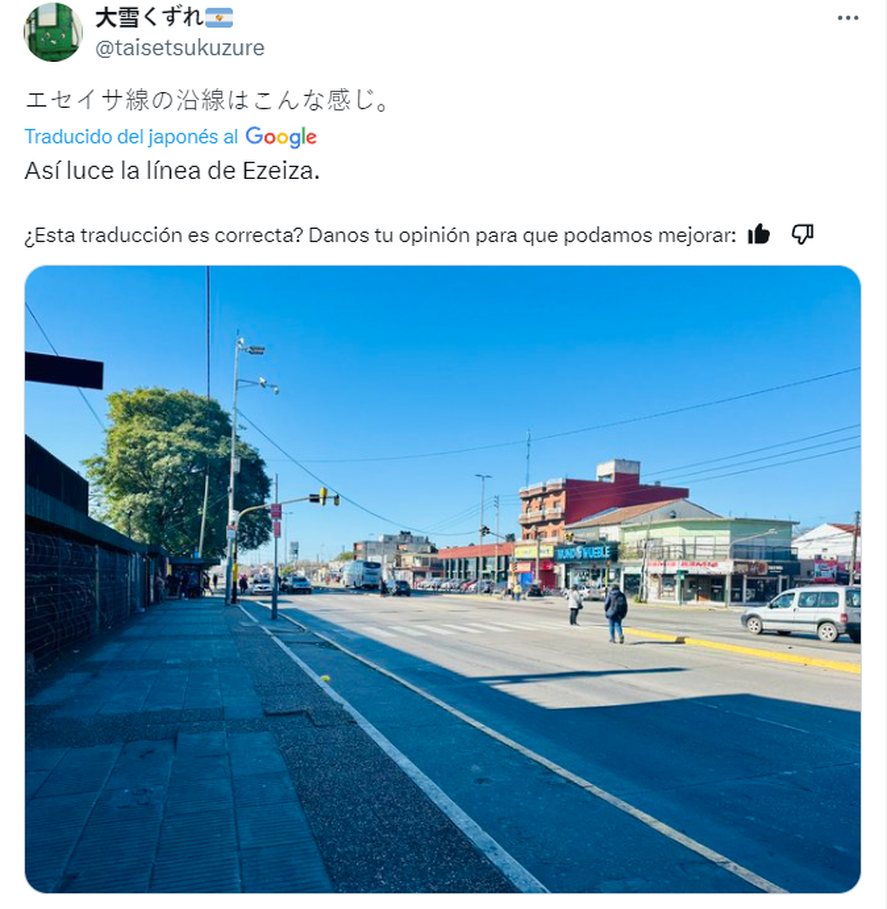Click the Google logo in translation credit
Image resolution: width=887 pixels, height=909 pixels.
pyautogui.click(x=281, y=137)
